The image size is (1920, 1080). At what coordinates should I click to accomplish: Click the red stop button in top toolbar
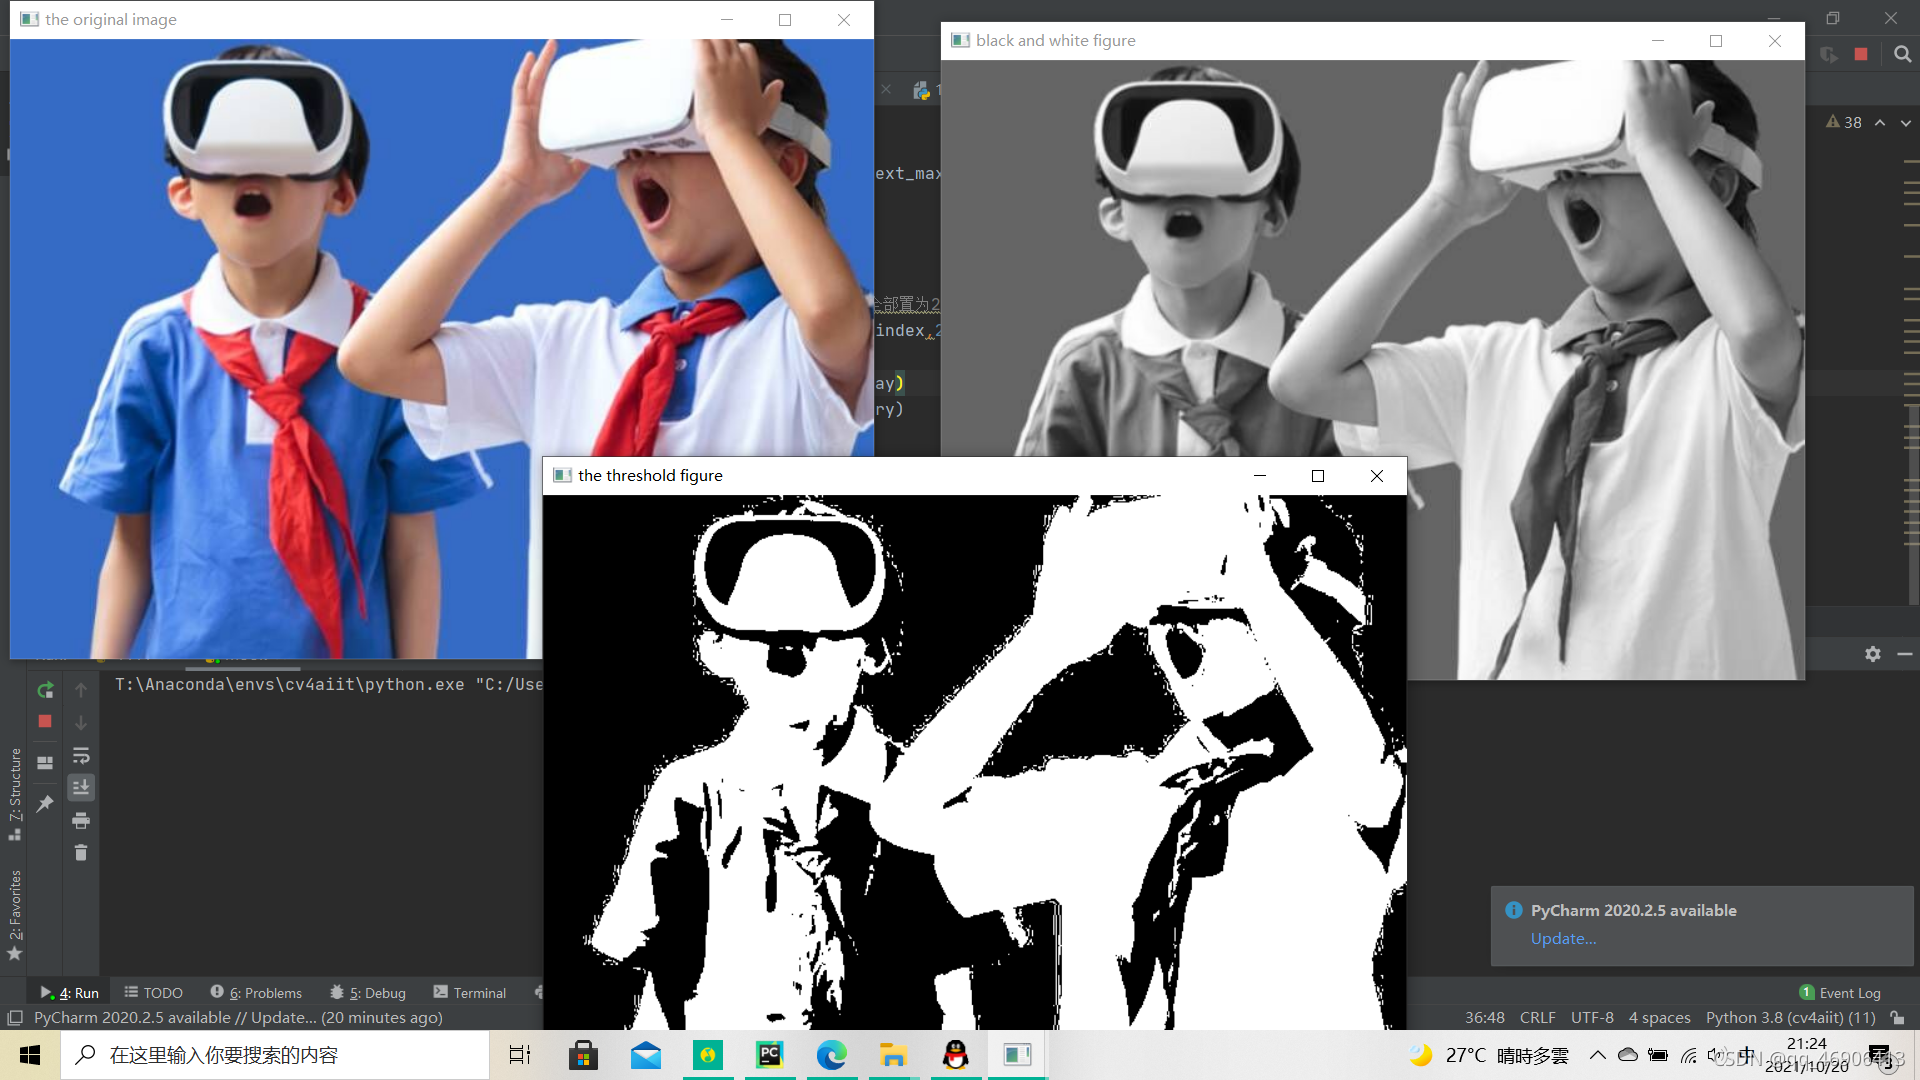[1861, 54]
